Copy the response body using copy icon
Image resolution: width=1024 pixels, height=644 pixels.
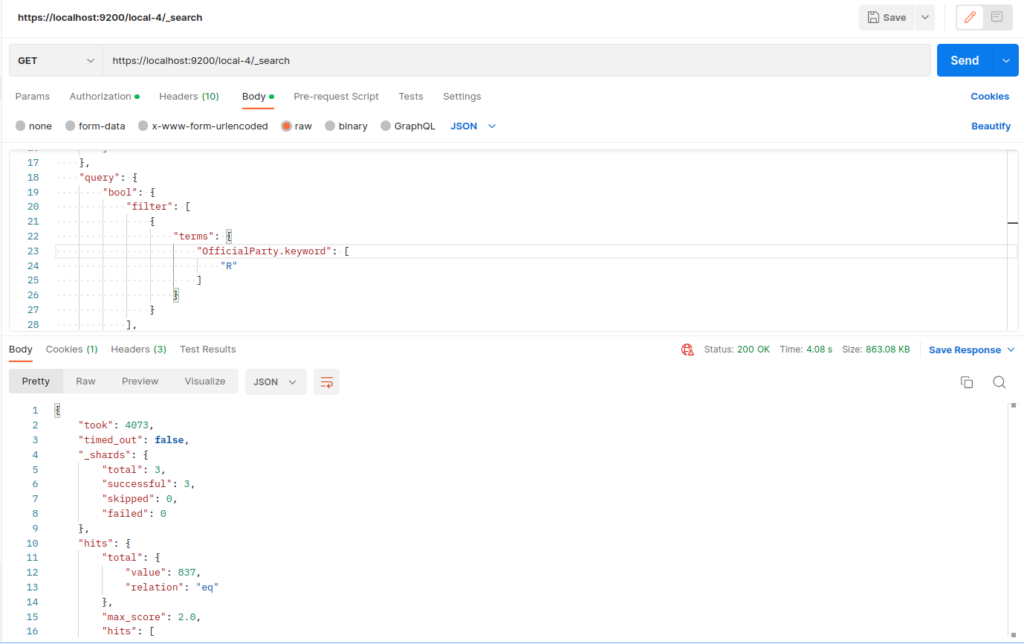[966, 382]
